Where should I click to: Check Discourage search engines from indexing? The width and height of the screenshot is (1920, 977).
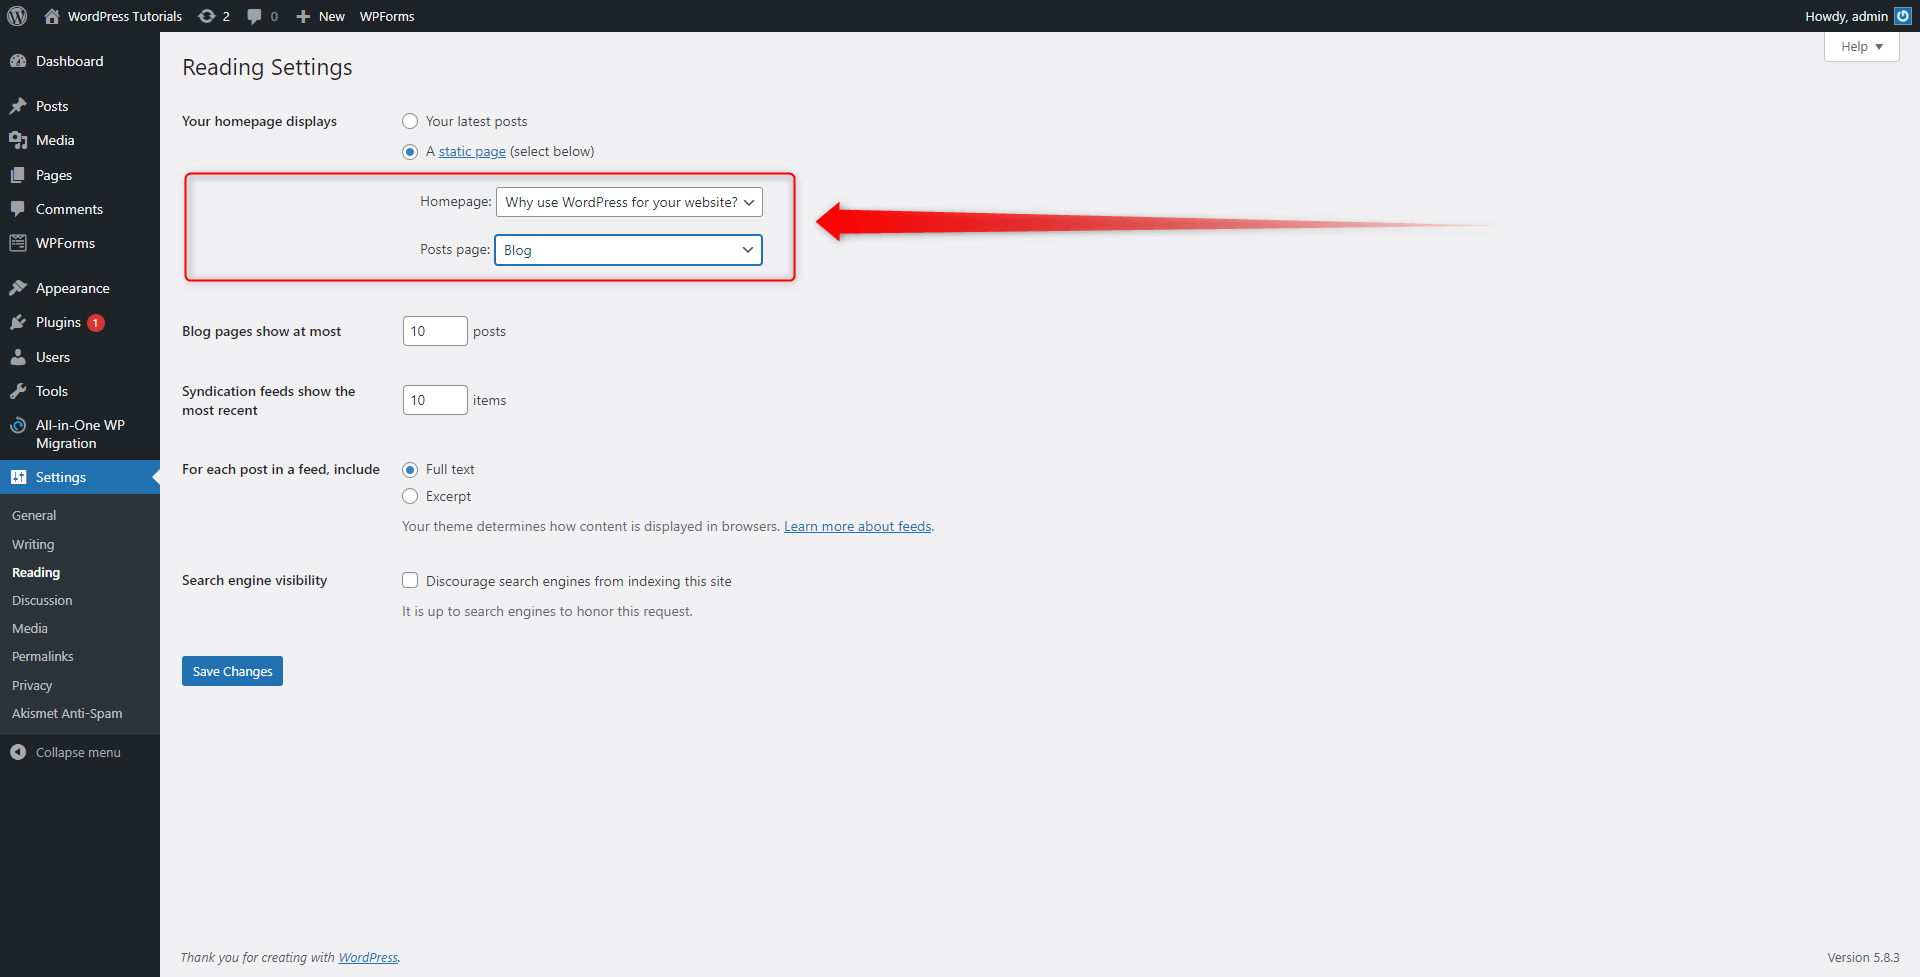click(x=410, y=580)
